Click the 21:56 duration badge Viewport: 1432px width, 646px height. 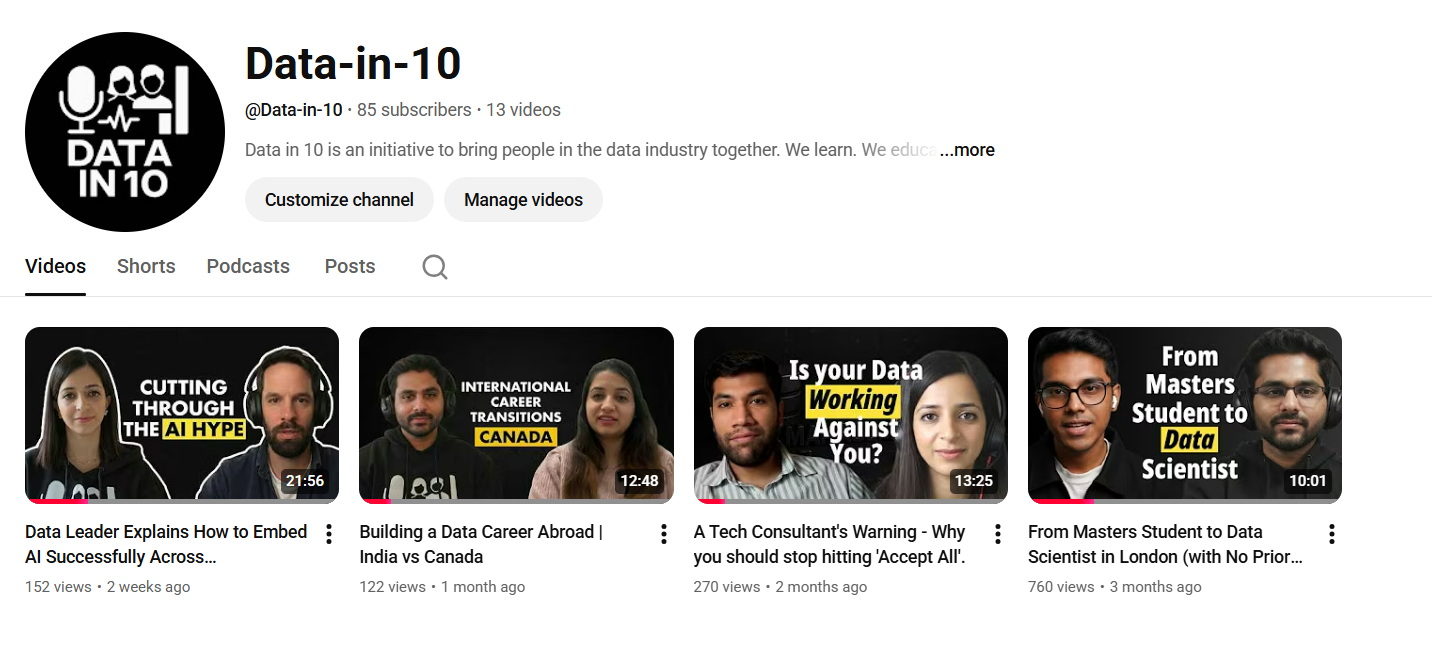click(x=305, y=481)
